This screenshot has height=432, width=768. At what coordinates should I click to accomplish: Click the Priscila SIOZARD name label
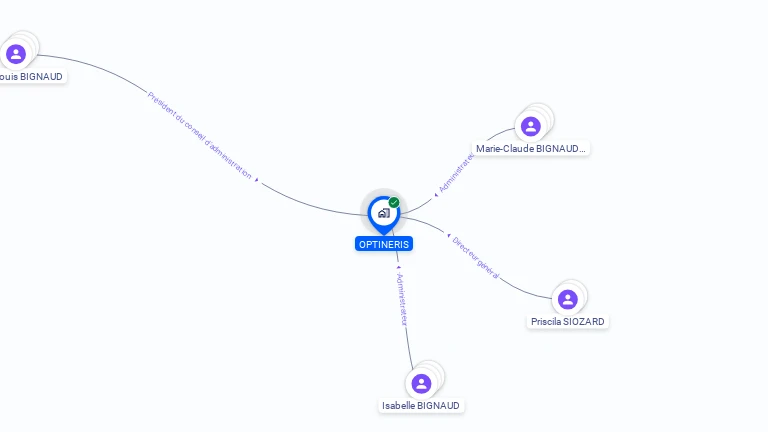(x=568, y=321)
